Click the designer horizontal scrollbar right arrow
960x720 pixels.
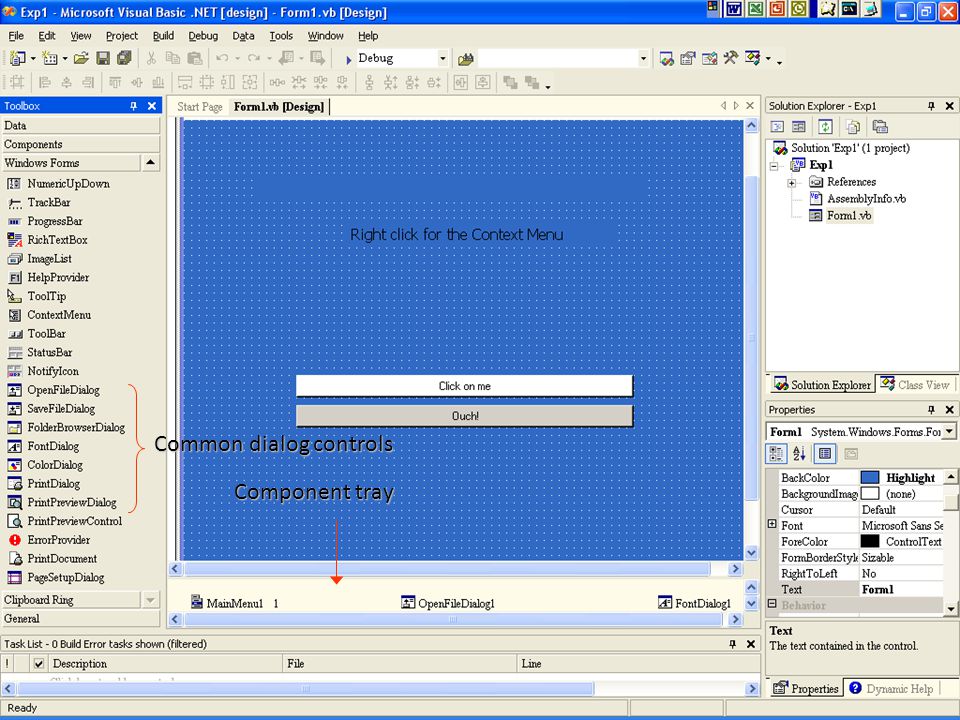coord(735,569)
